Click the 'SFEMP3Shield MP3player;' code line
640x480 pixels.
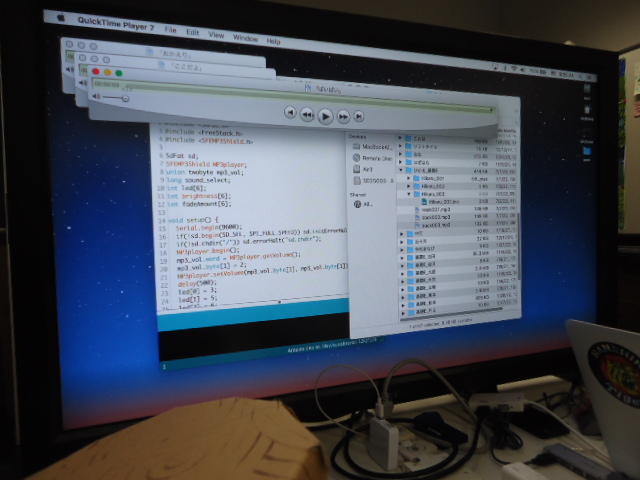206,164
